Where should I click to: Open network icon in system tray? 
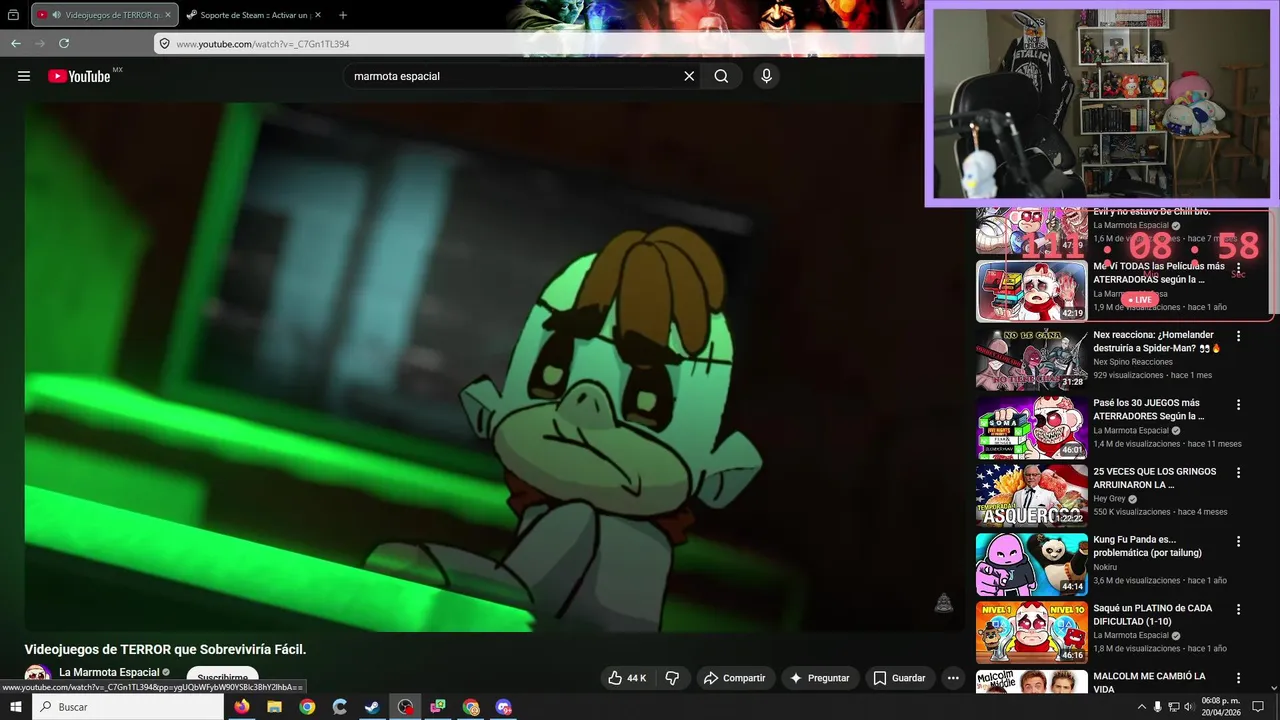coord(1174,707)
